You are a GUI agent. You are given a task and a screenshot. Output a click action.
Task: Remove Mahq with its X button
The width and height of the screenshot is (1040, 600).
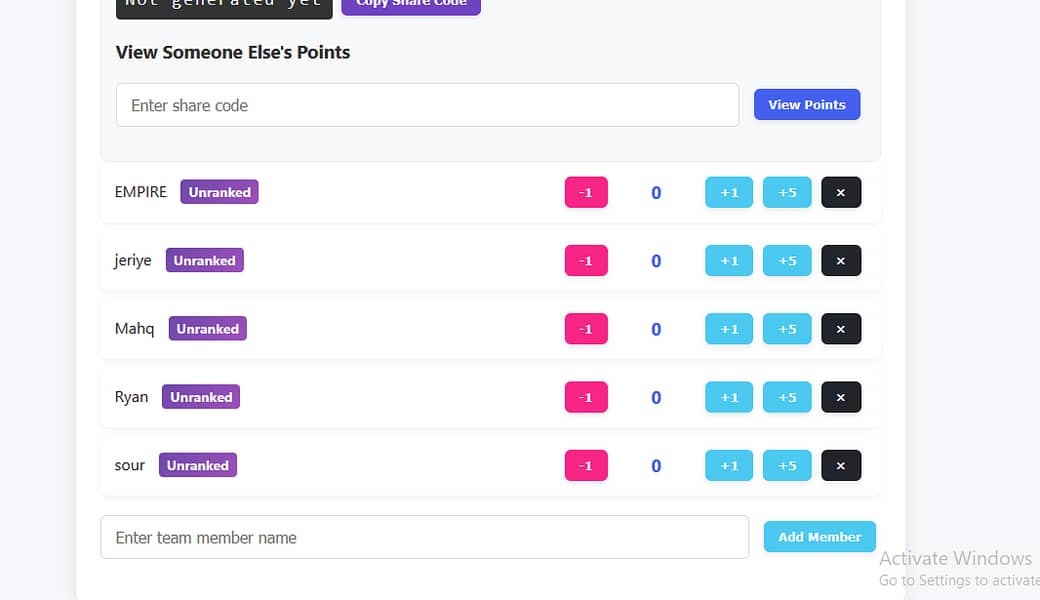(x=841, y=329)
